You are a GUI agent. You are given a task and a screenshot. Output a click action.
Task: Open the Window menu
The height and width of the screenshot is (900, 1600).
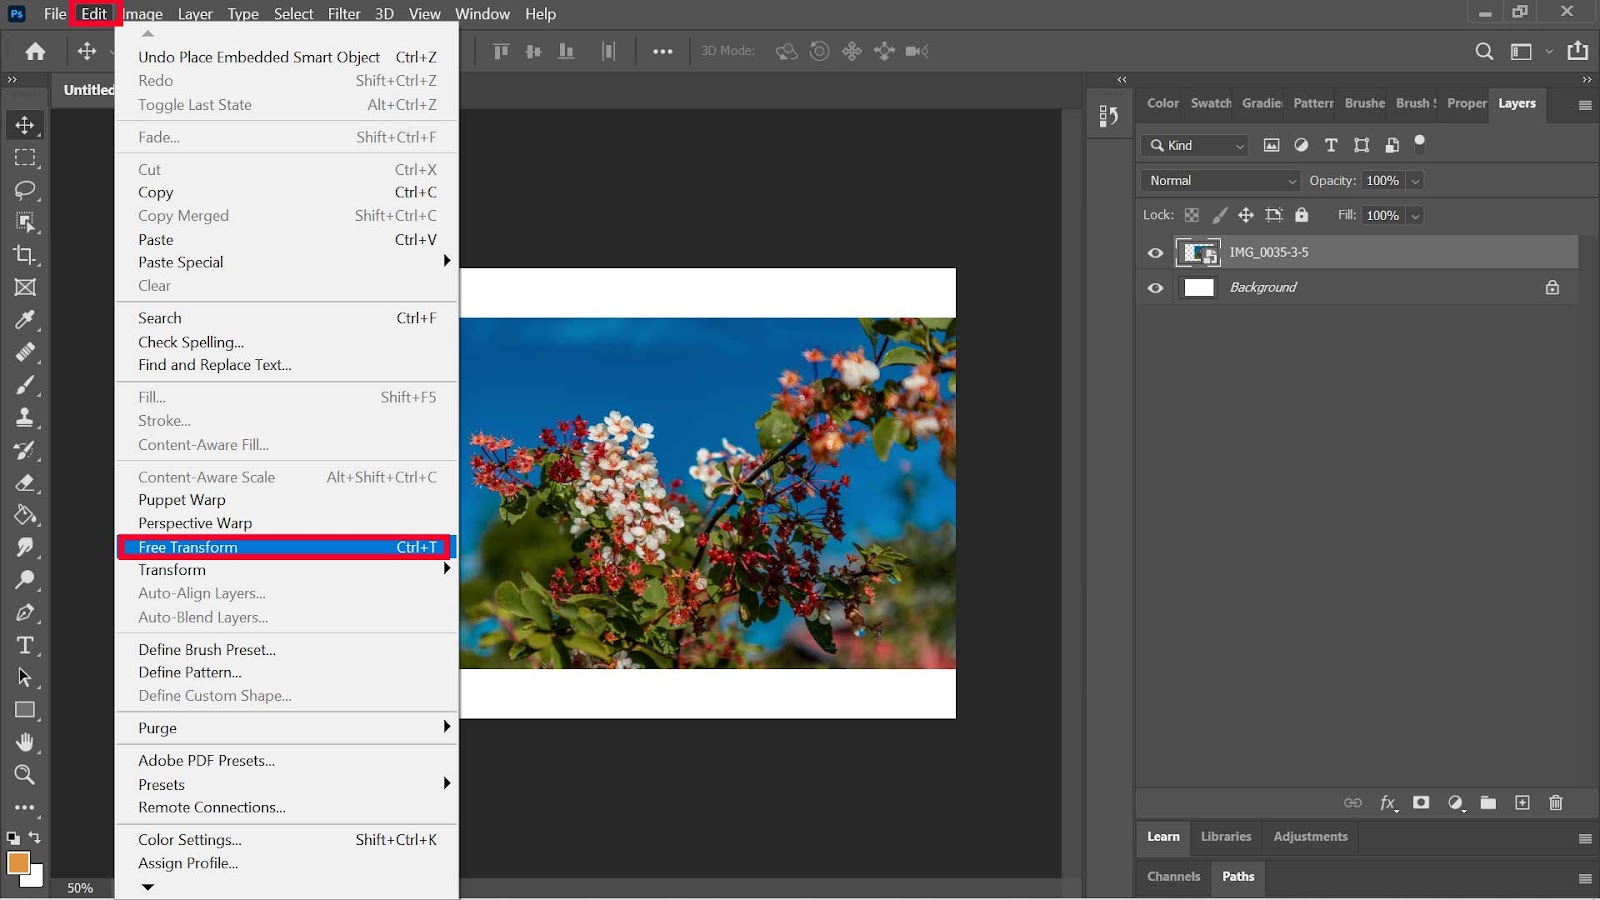[482, 14]
